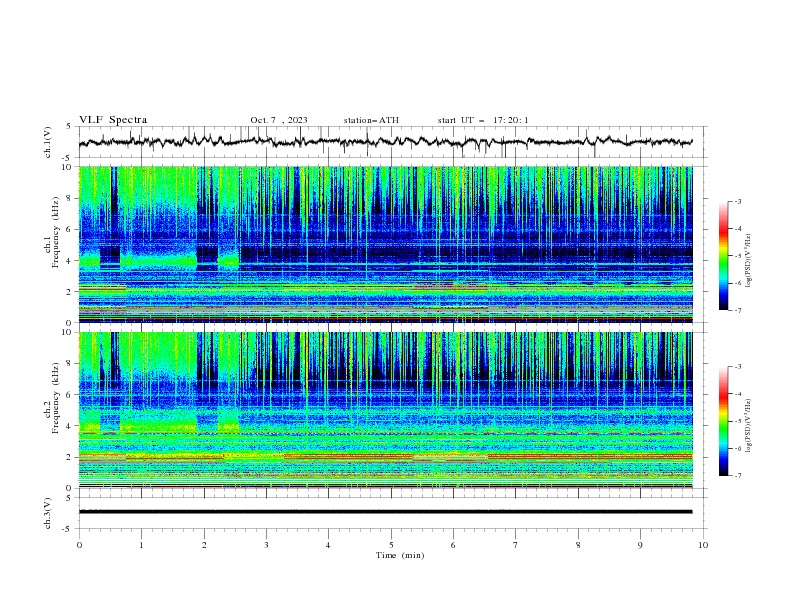This screenshot has width=792, height=612.
Task: Select the "start UT = 17:20:1" header text
Action: coord(483,120)
